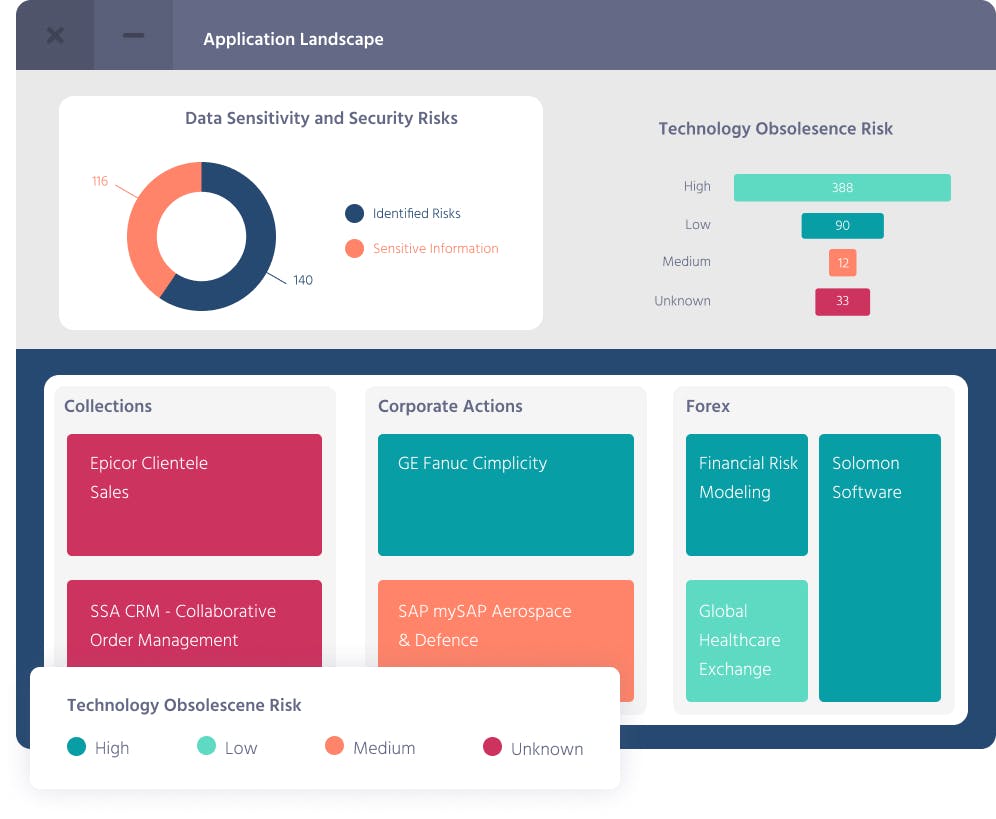Click the Technology Obsolesence Risk chart heading
The image size is (996, 819).
(775, 128)
